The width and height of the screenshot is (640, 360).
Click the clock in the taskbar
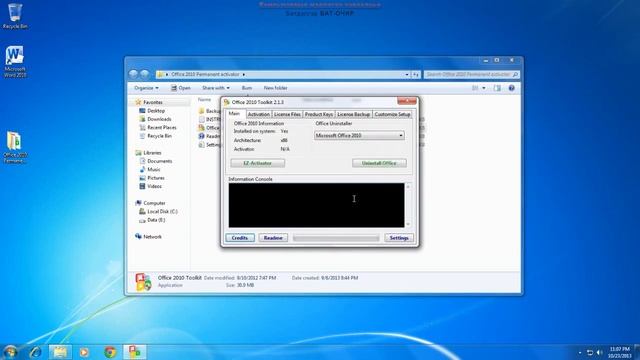click(620, 353)
